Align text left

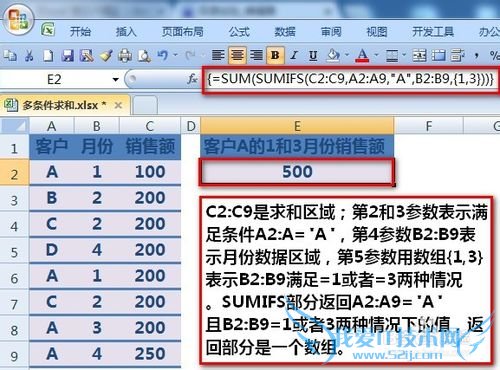[x=218, y=55]
